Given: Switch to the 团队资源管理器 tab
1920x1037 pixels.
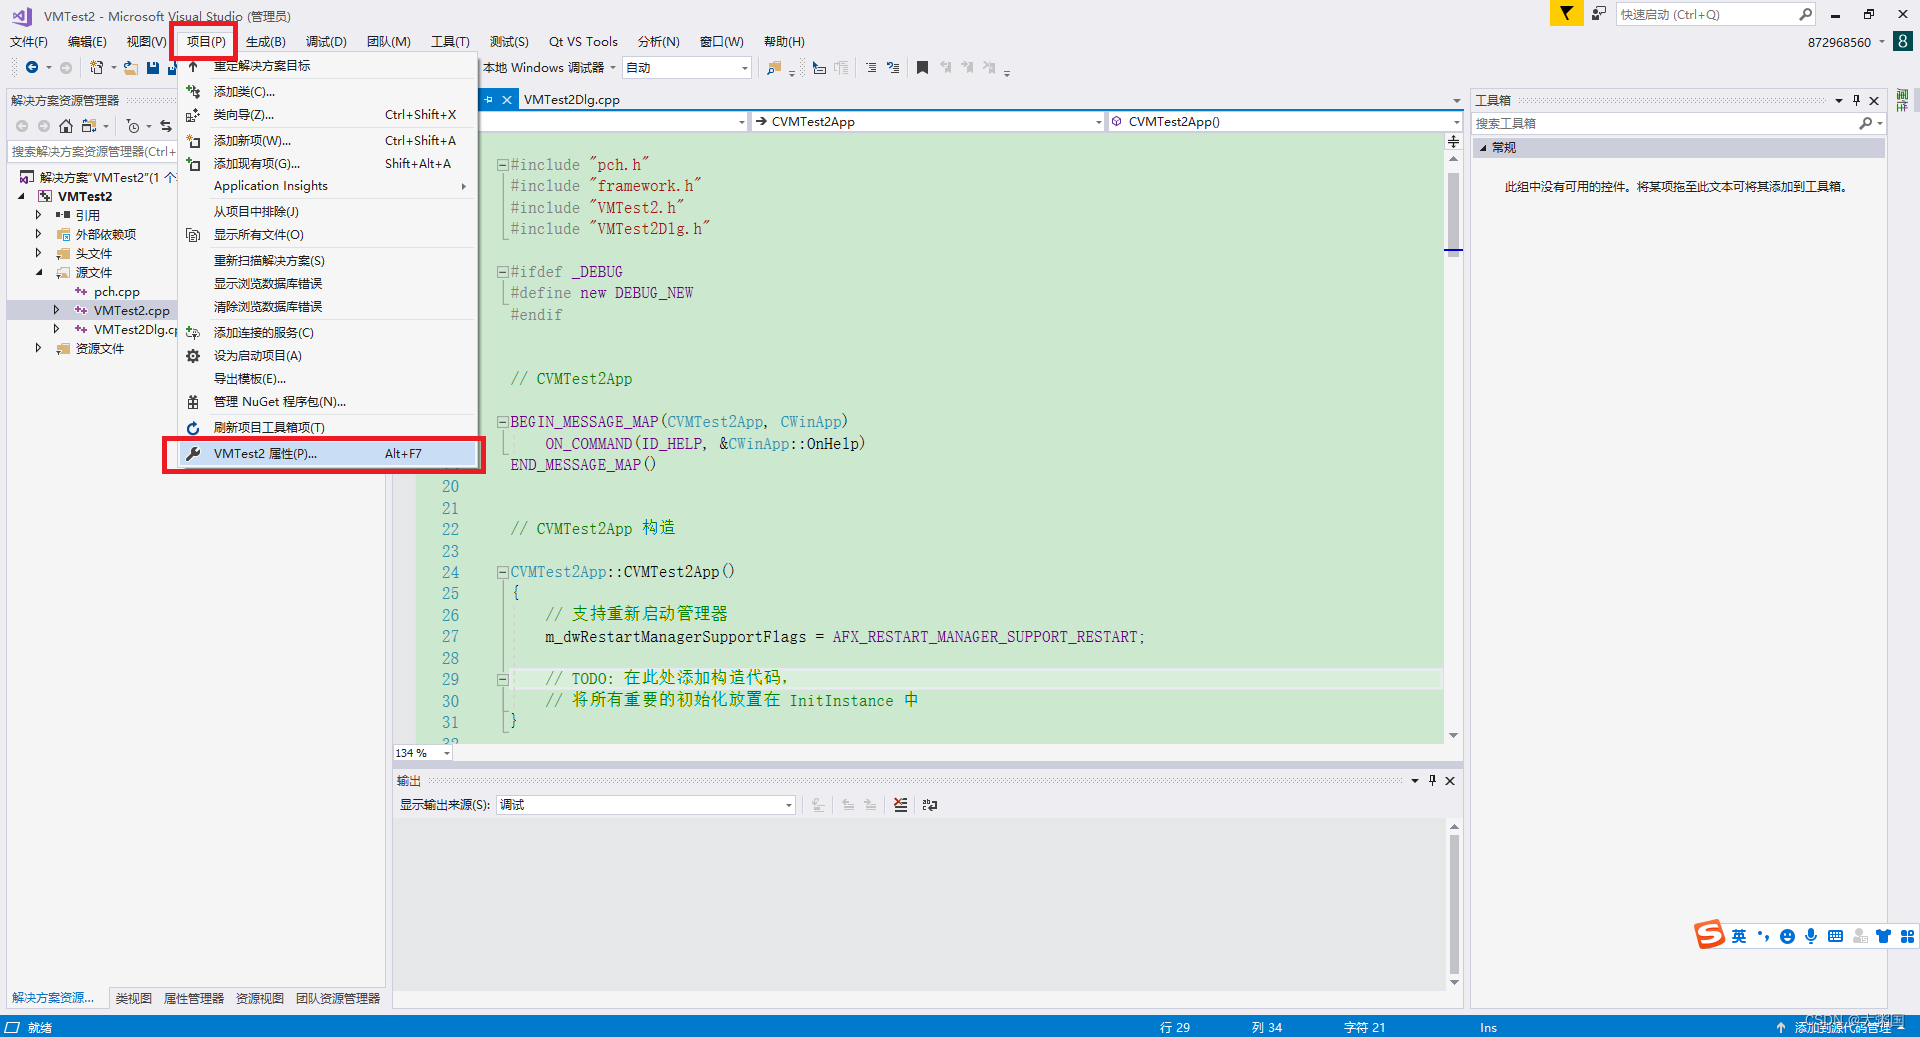Looking at the screenshot, I should (338, 998).
